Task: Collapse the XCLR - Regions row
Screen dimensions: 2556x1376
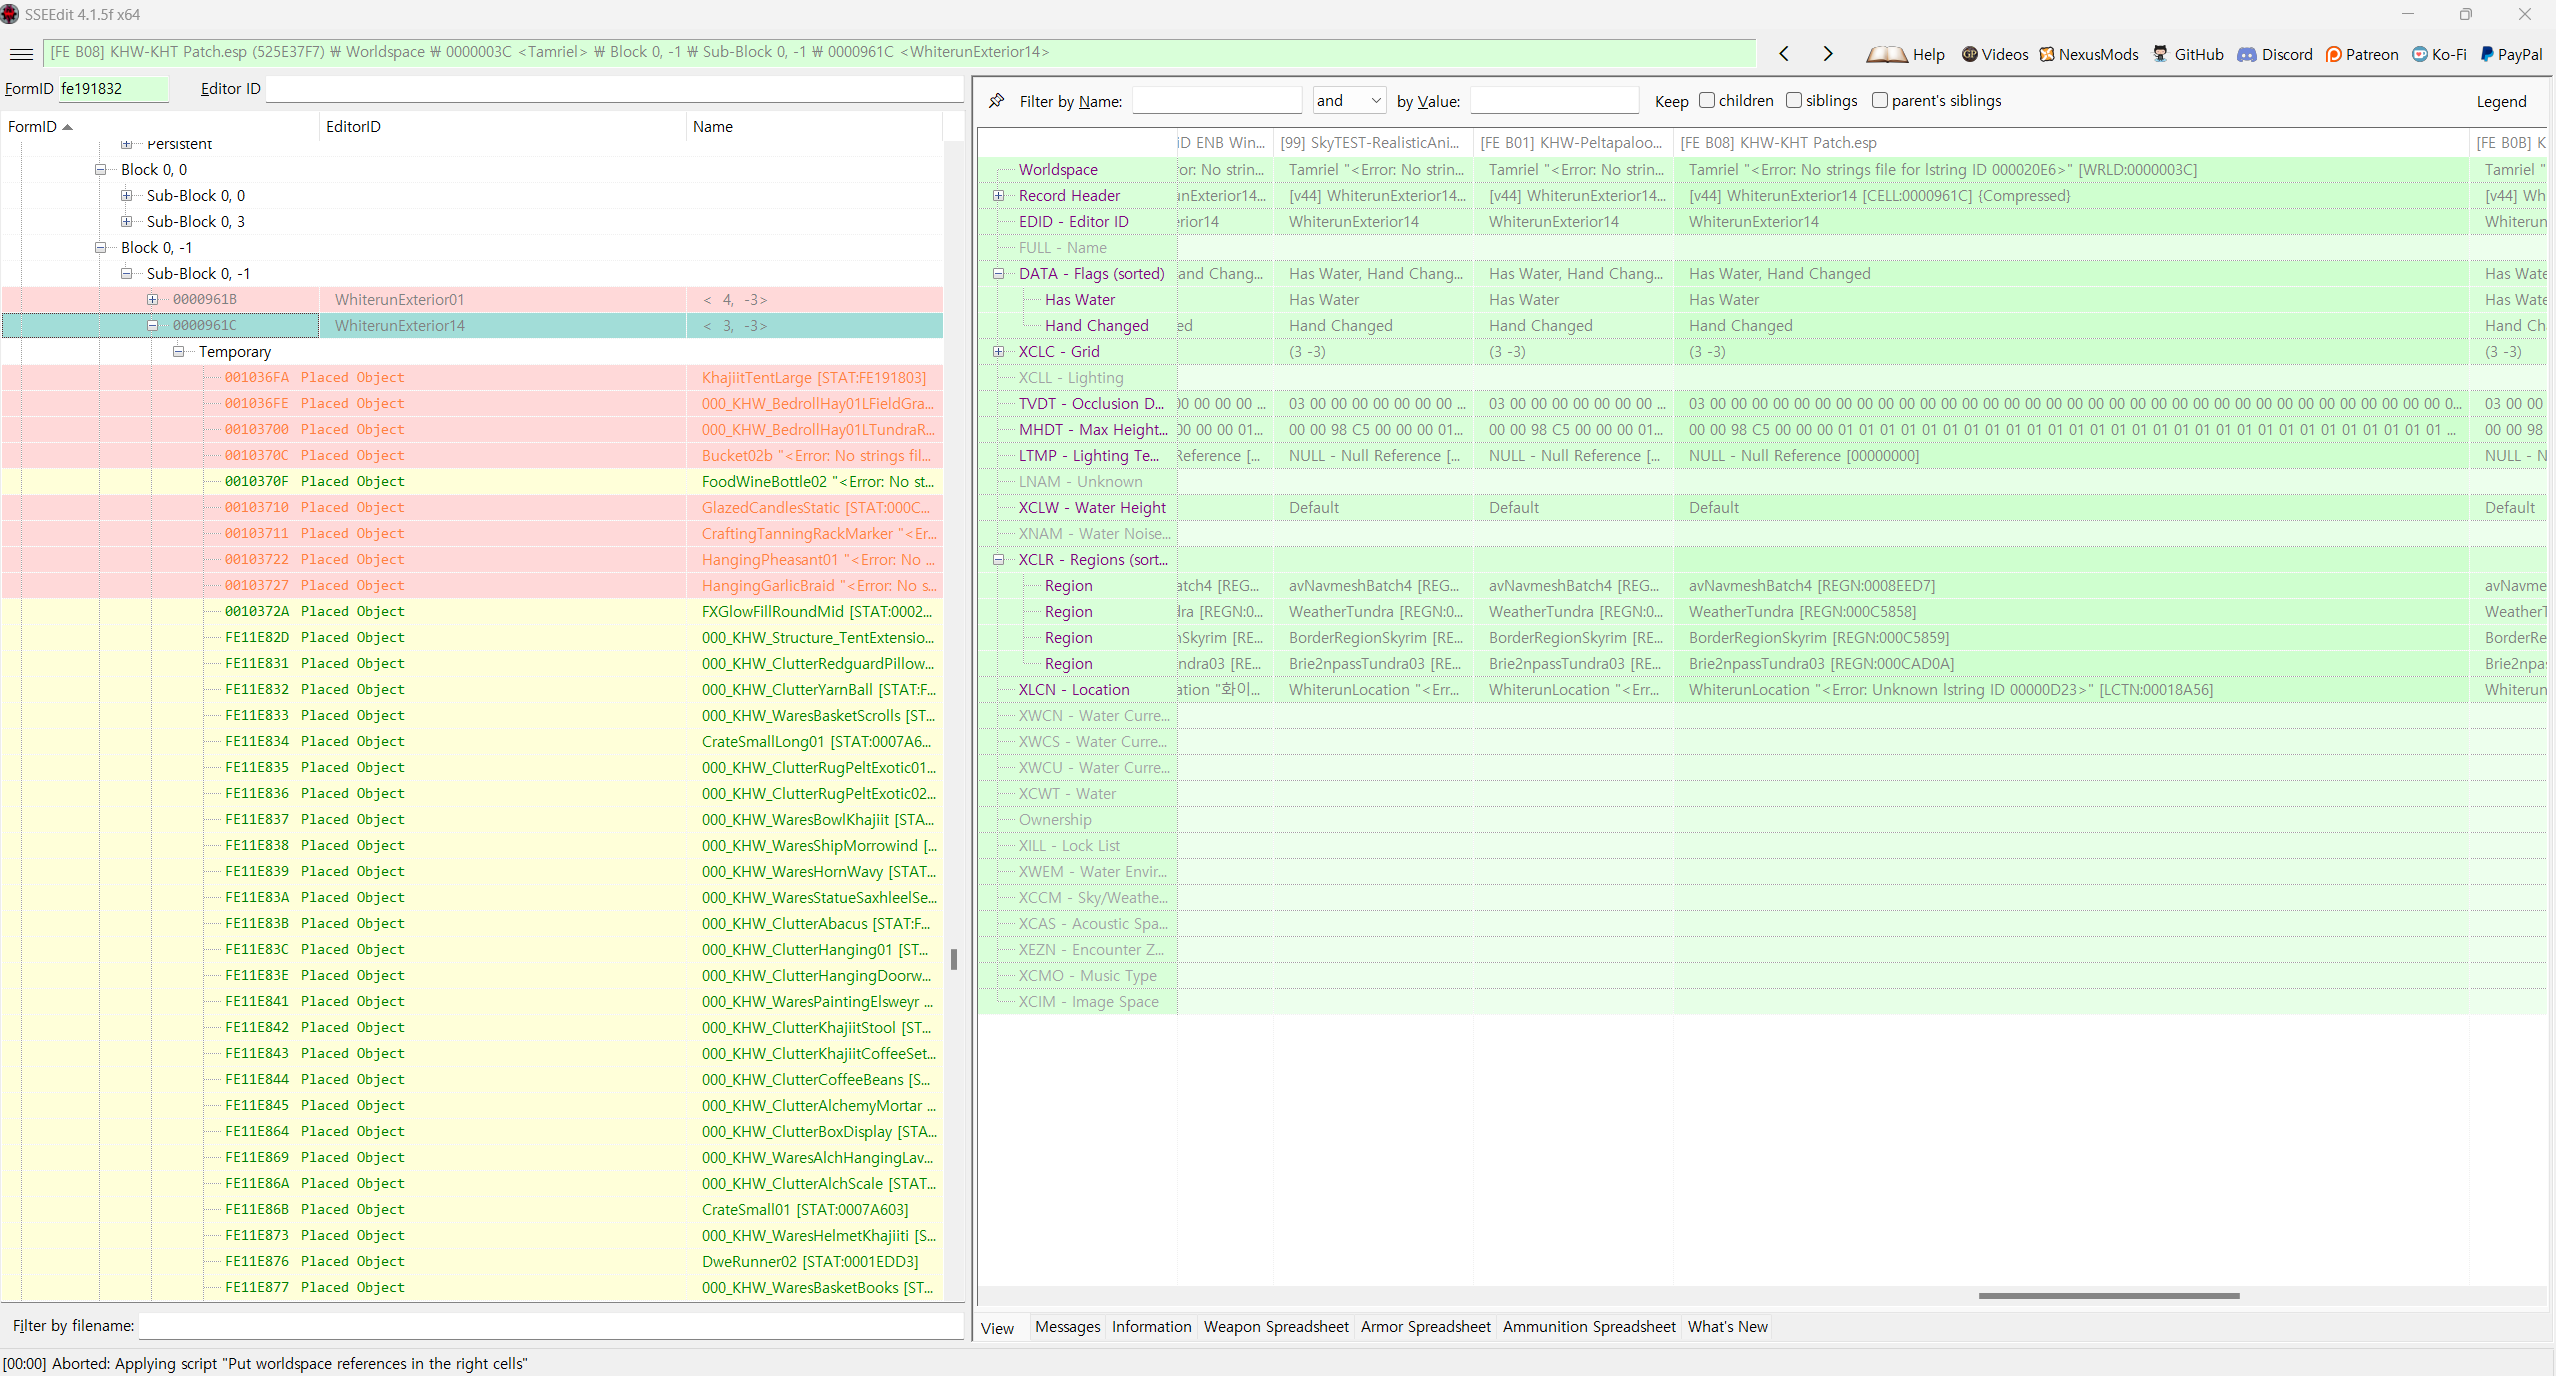Action: (x=998, y=560)
